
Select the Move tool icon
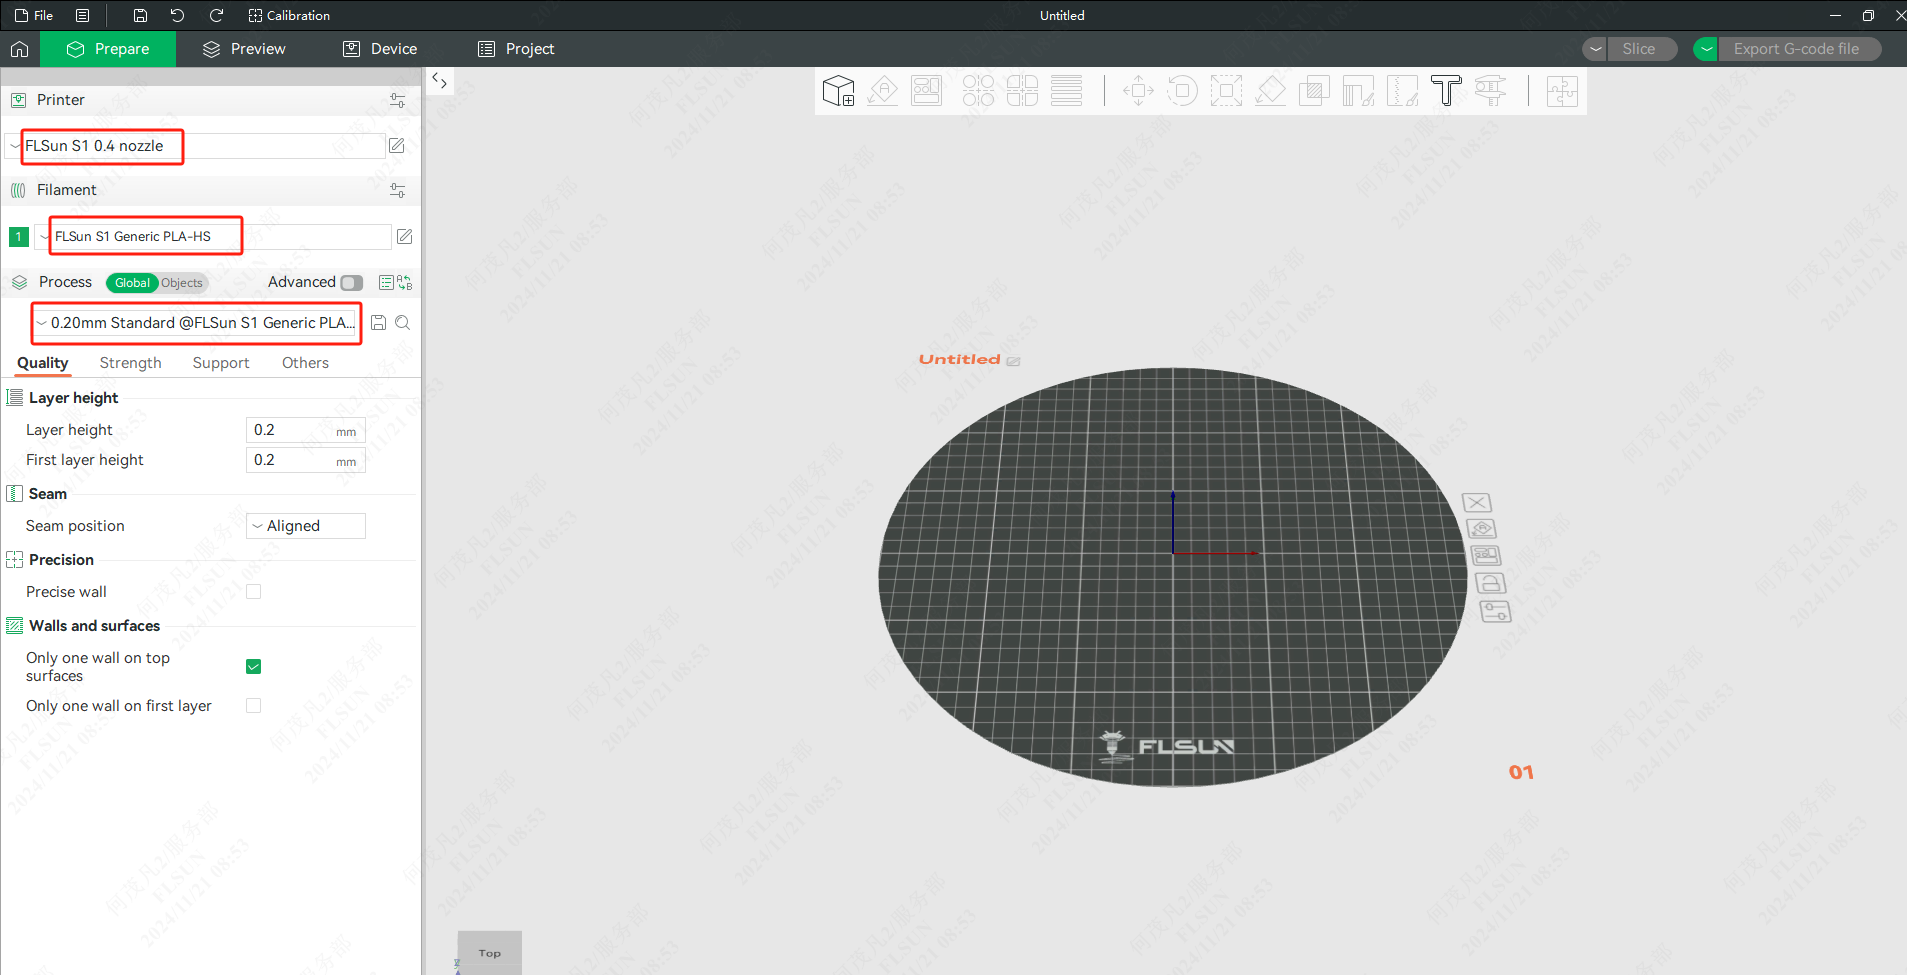(1138, 91)
